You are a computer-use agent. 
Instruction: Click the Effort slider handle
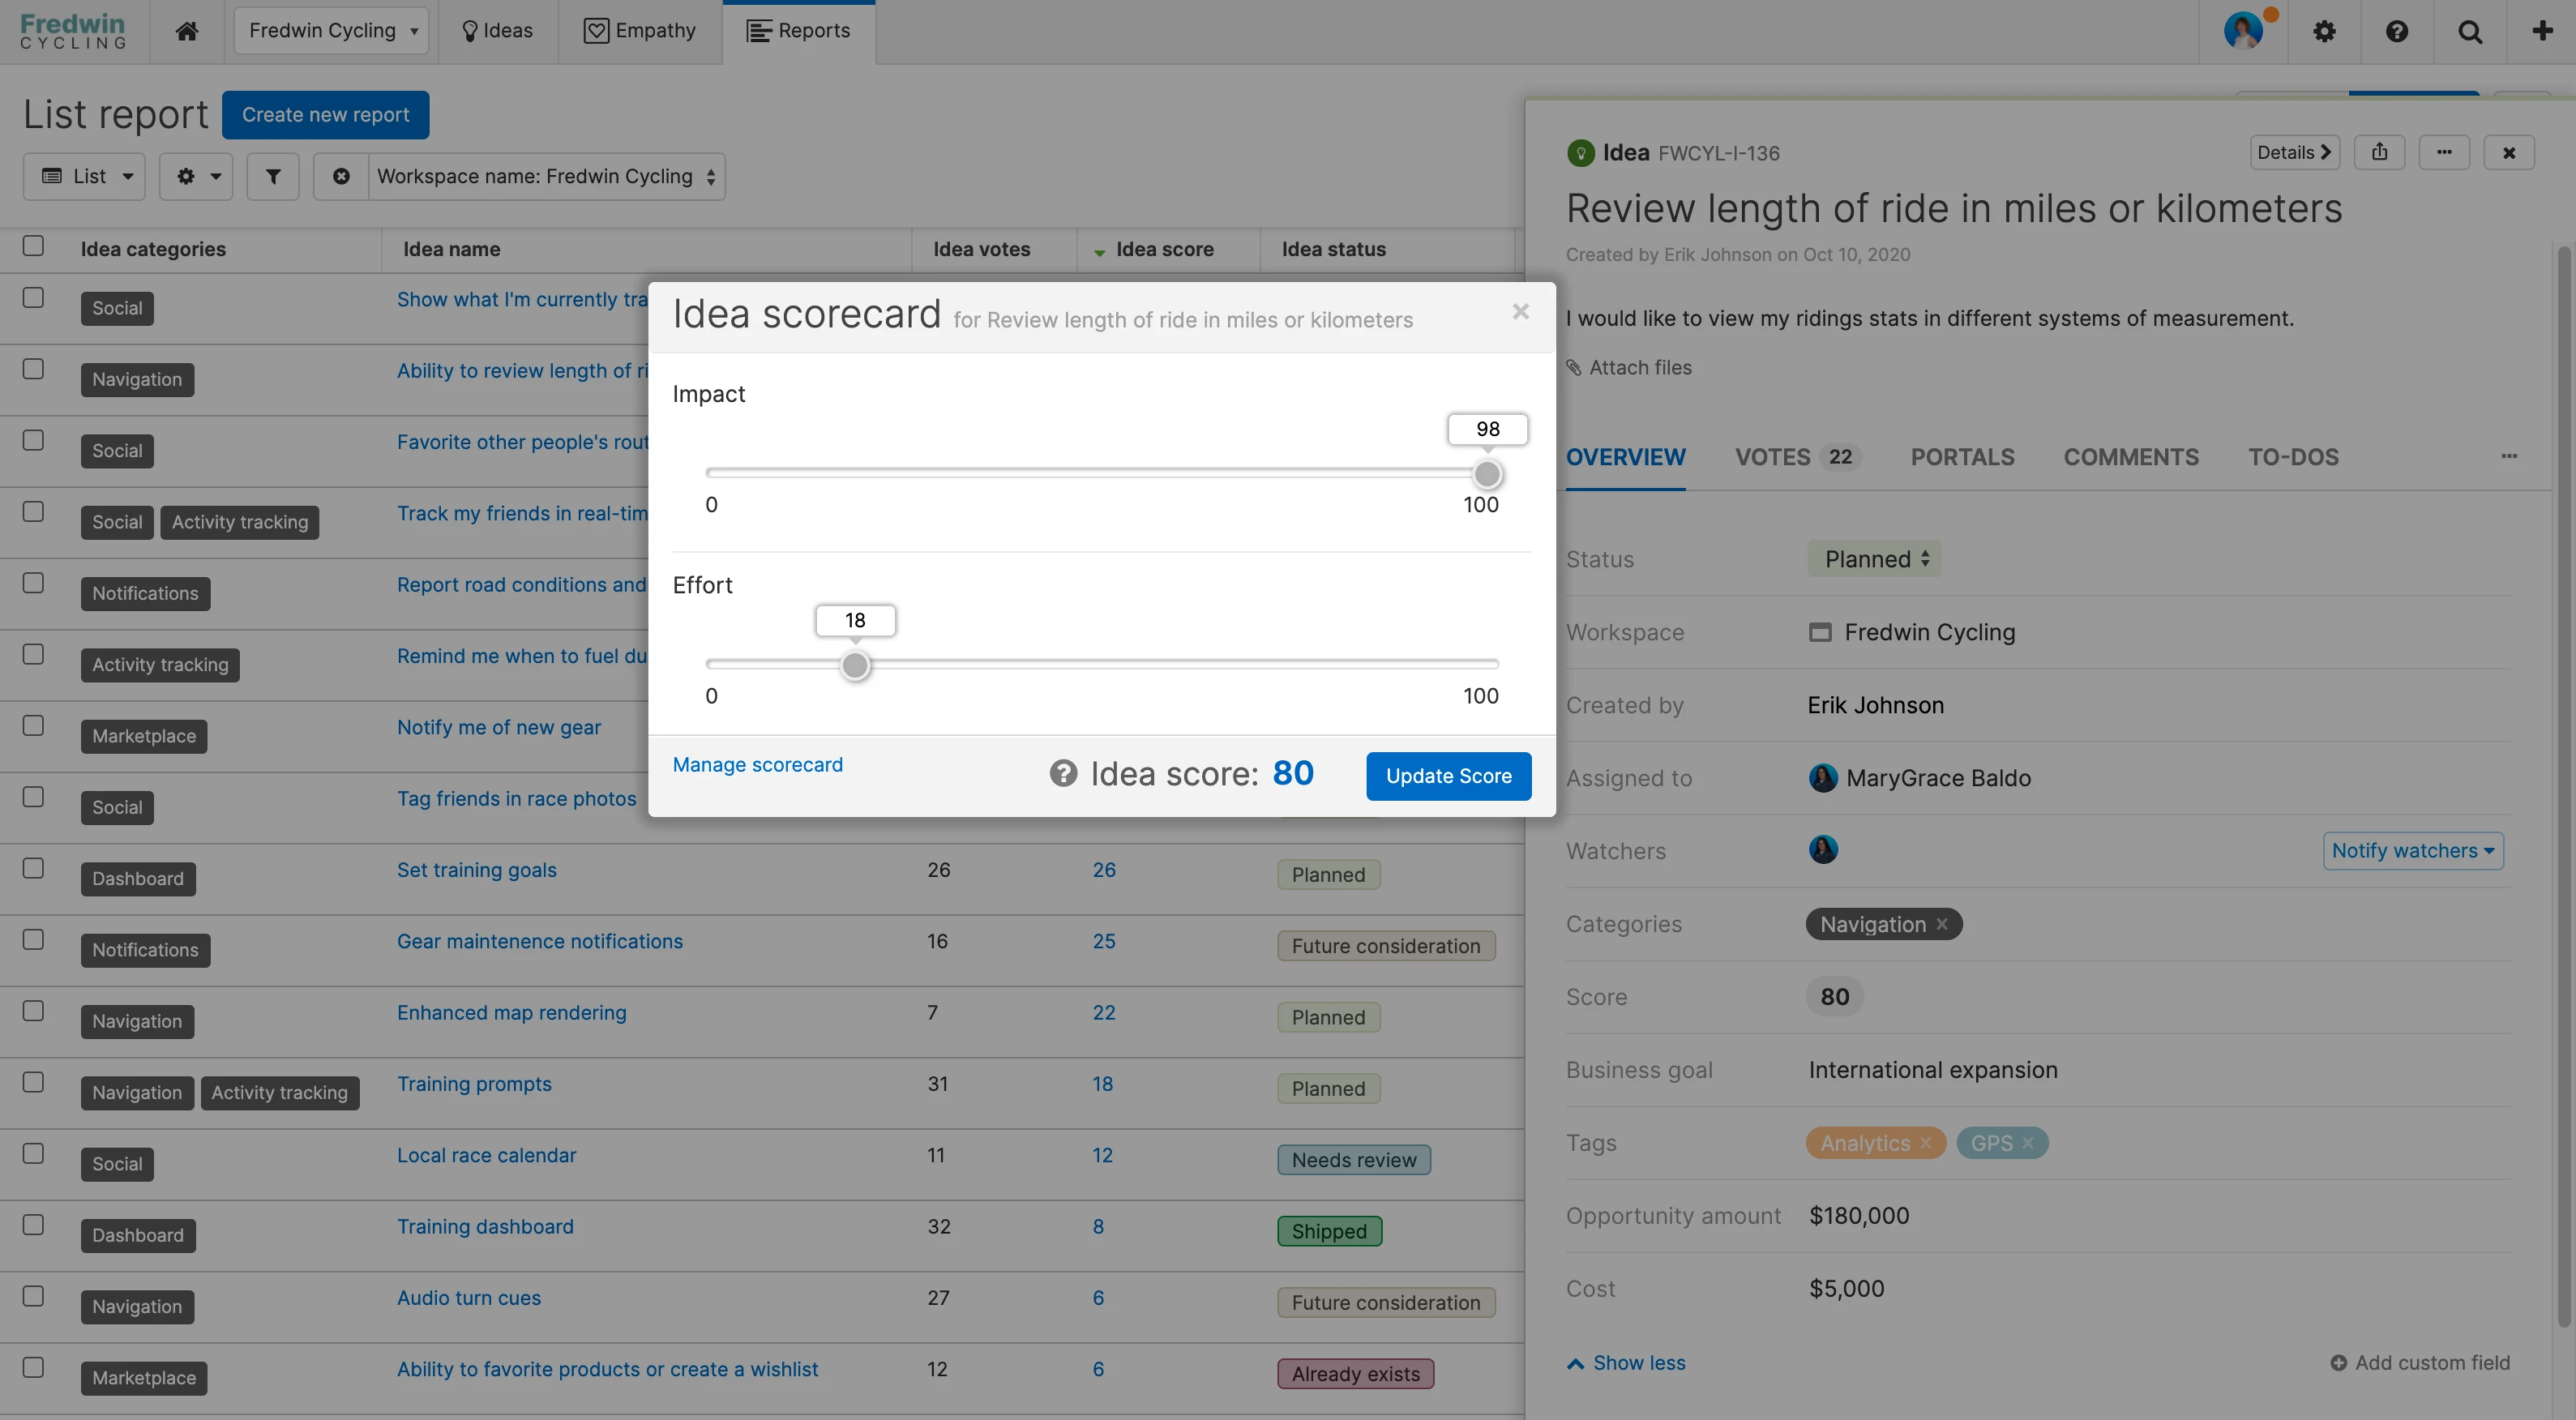click(x=855, y=665)
